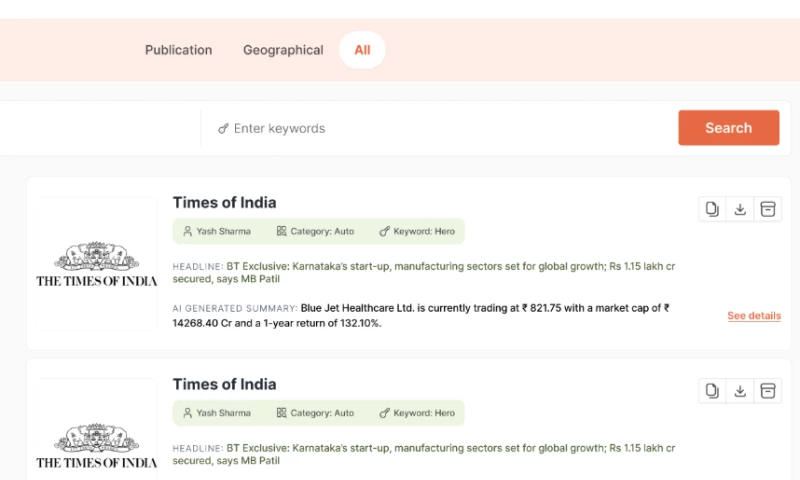800x480 pixels.
Task: Open the first card's Times of India title
Action: coord(224,203)
